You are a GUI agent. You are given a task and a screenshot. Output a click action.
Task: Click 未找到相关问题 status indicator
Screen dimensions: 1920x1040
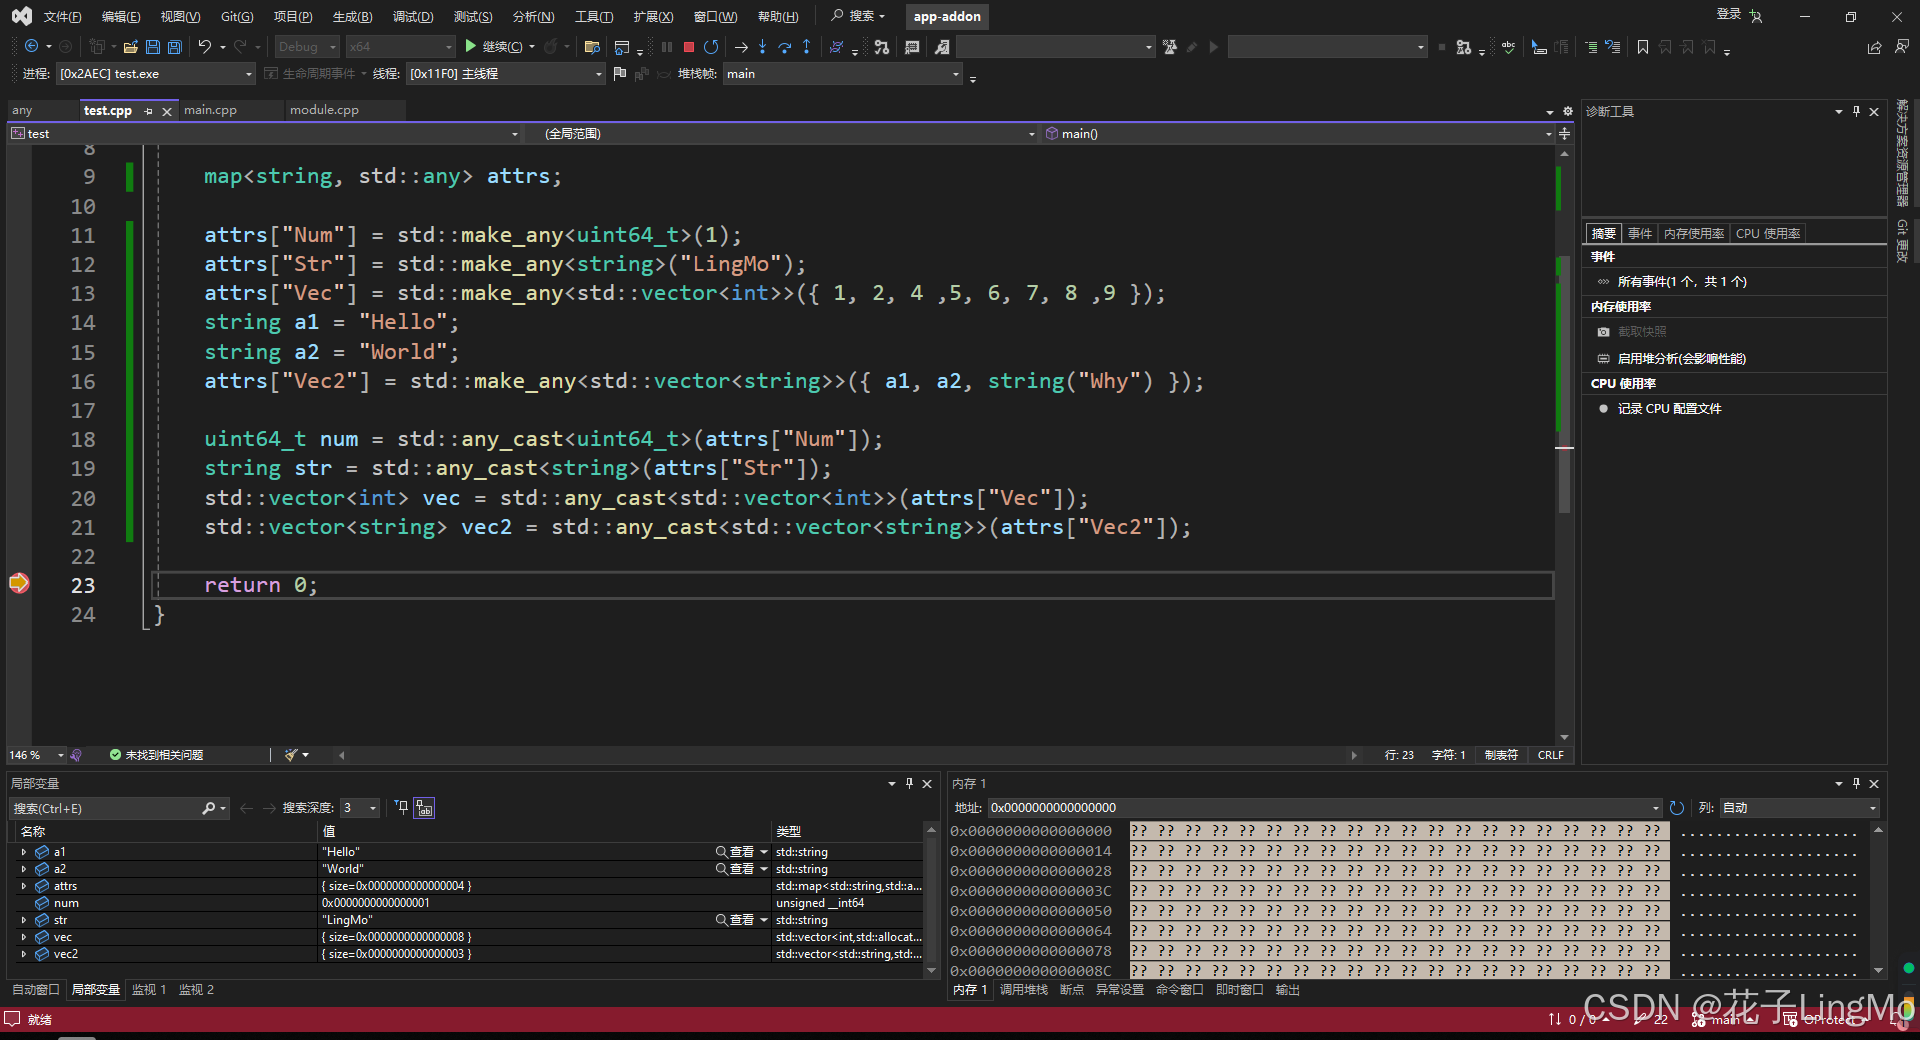(156, 755)
